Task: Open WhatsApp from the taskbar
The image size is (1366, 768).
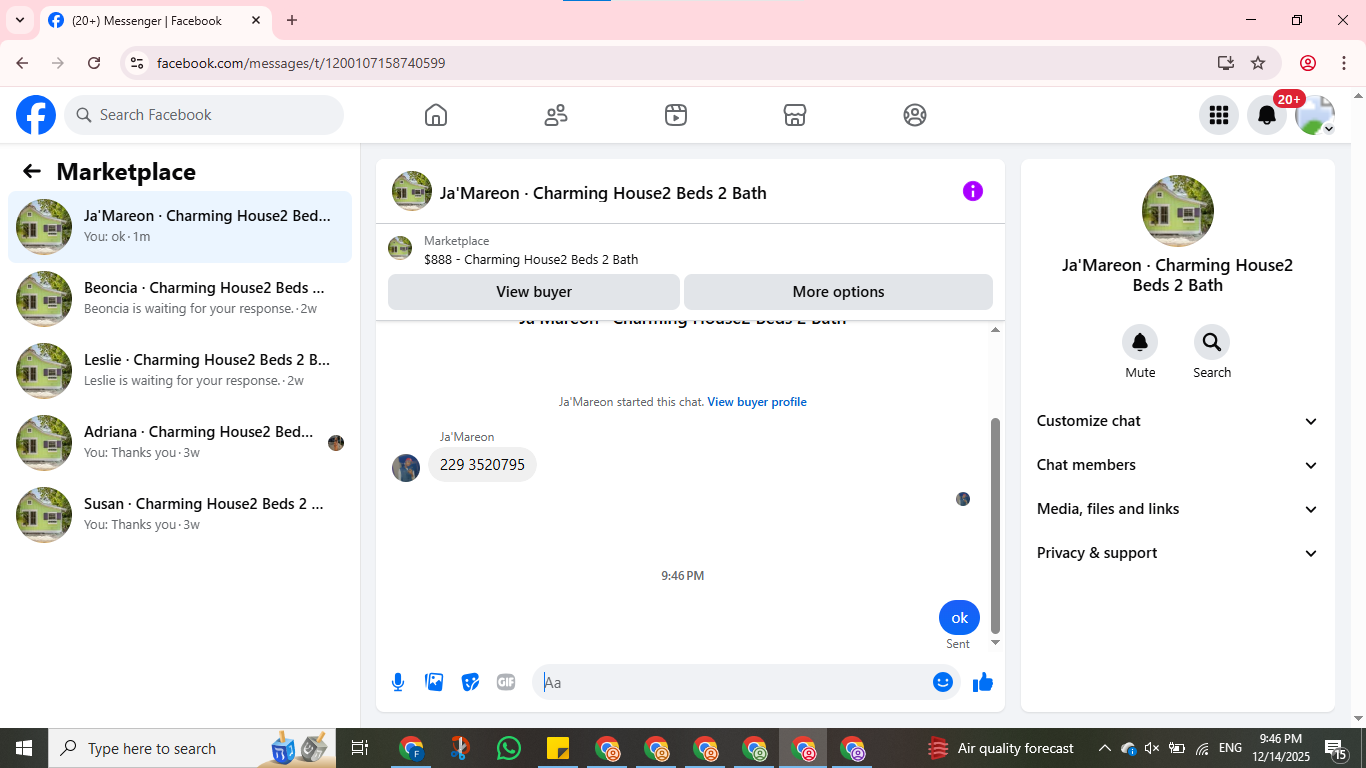Action: click(509, 748)
